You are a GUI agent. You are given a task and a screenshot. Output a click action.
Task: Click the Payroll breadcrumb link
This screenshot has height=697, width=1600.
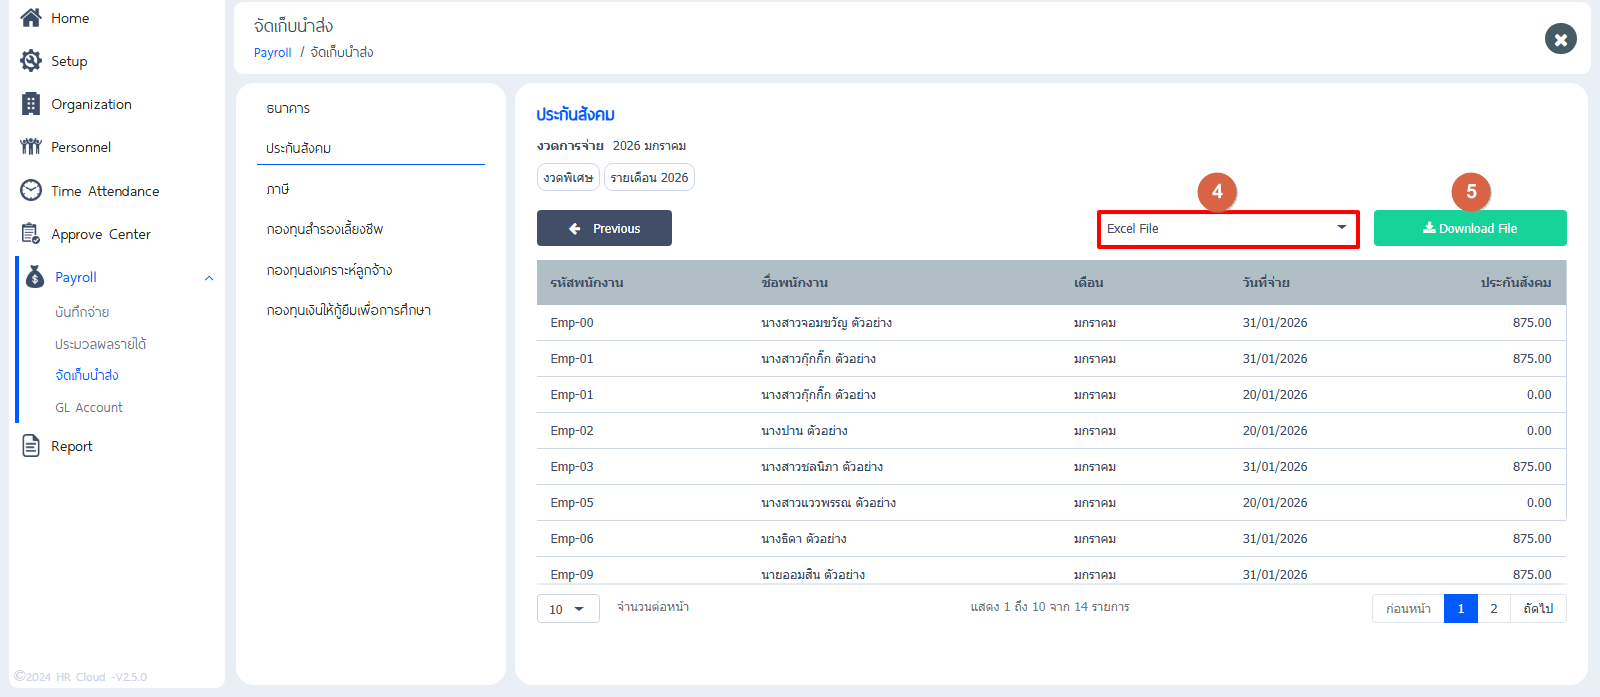click(272, 53)
